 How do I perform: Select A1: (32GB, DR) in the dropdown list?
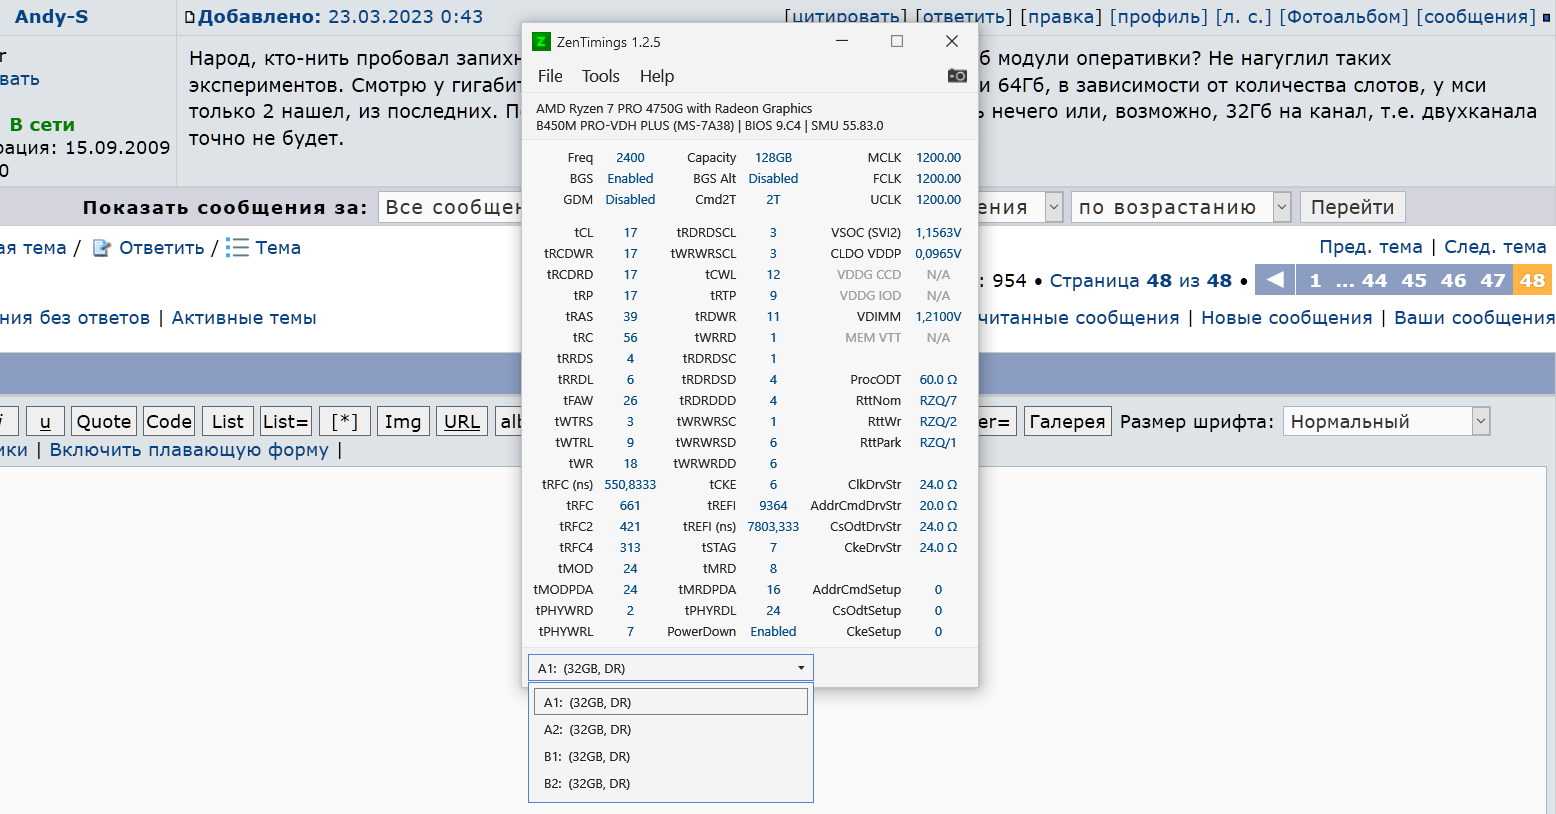[671, 702]
